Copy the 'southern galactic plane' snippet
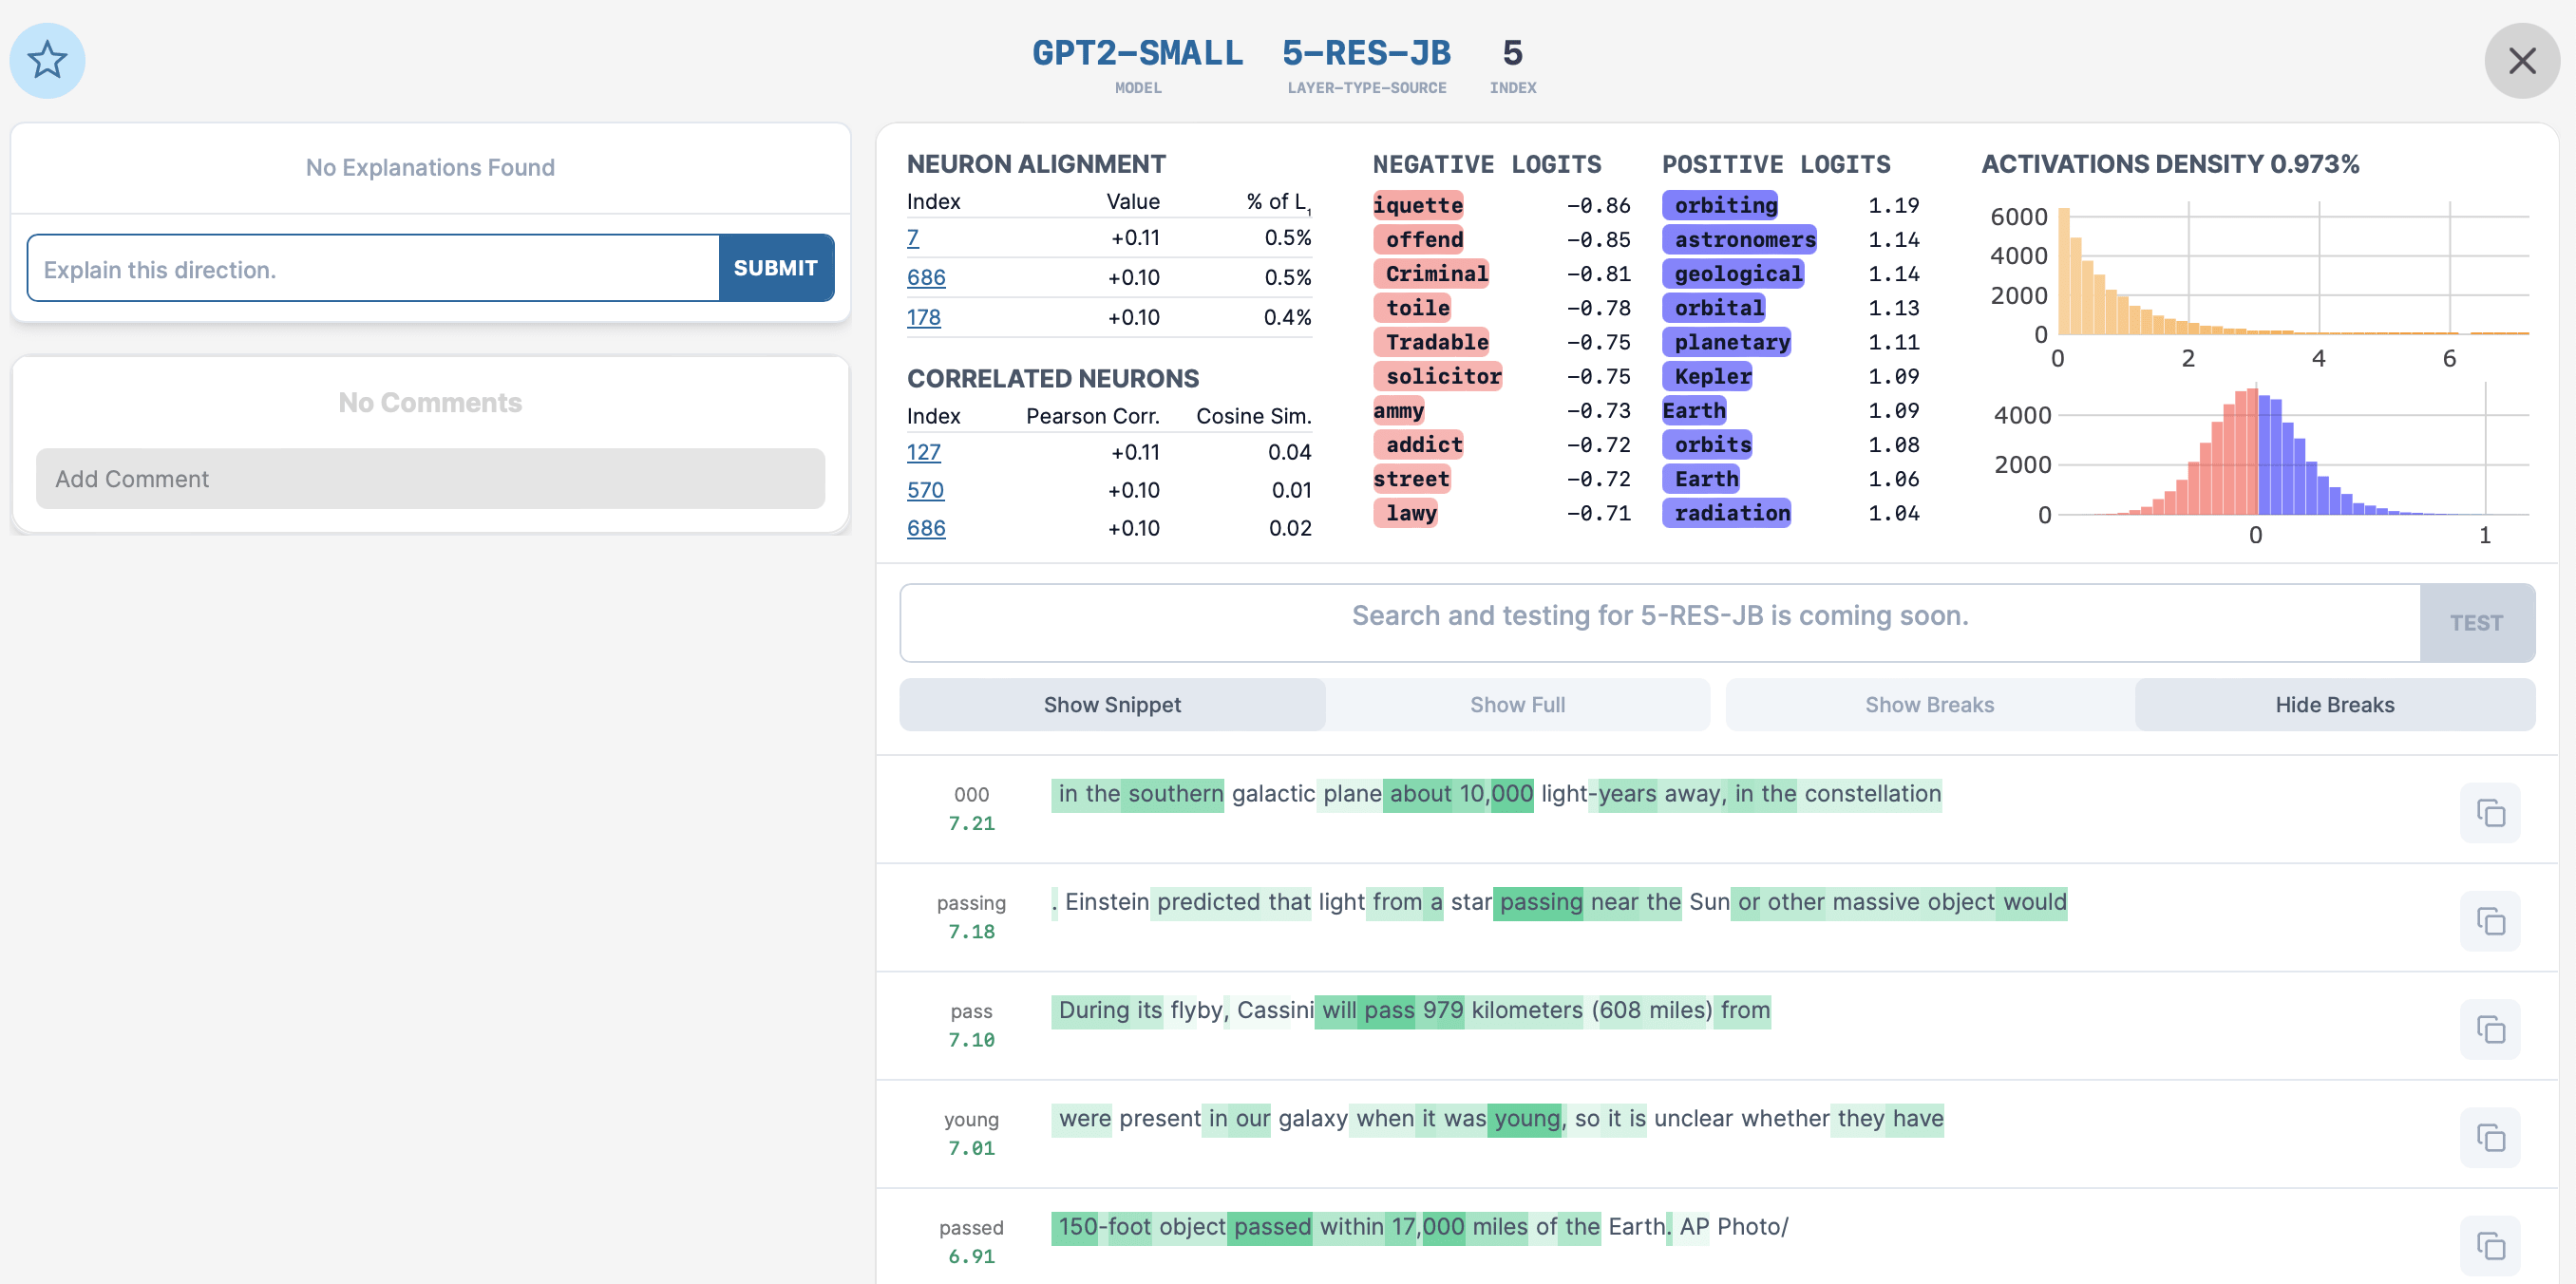The image size is (2576, 1284). coord(2489,813)
